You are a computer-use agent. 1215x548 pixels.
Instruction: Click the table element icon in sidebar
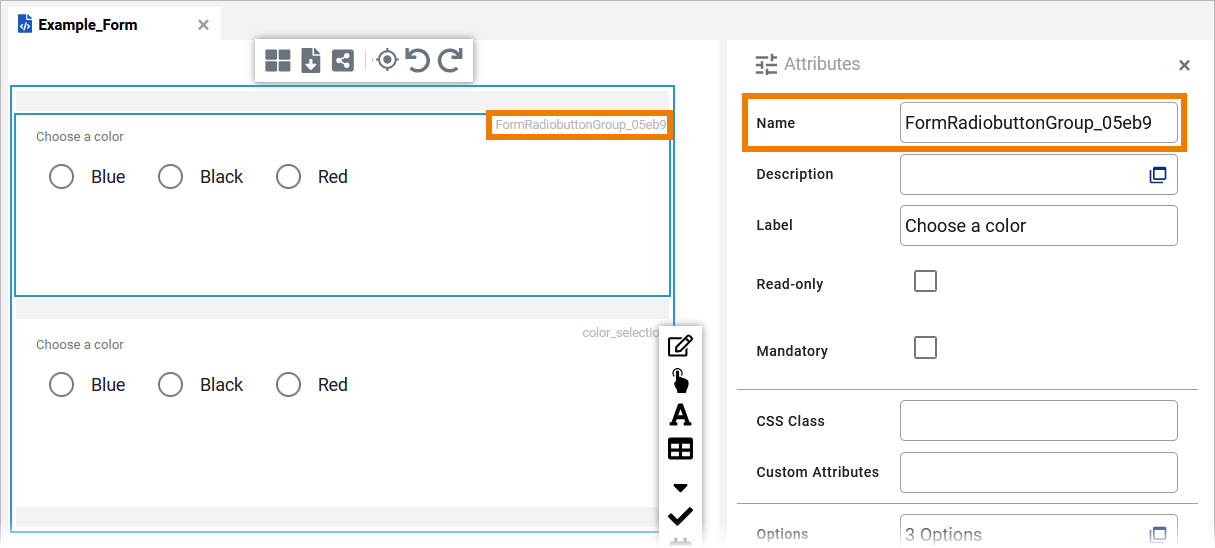(x=680, y=449)
